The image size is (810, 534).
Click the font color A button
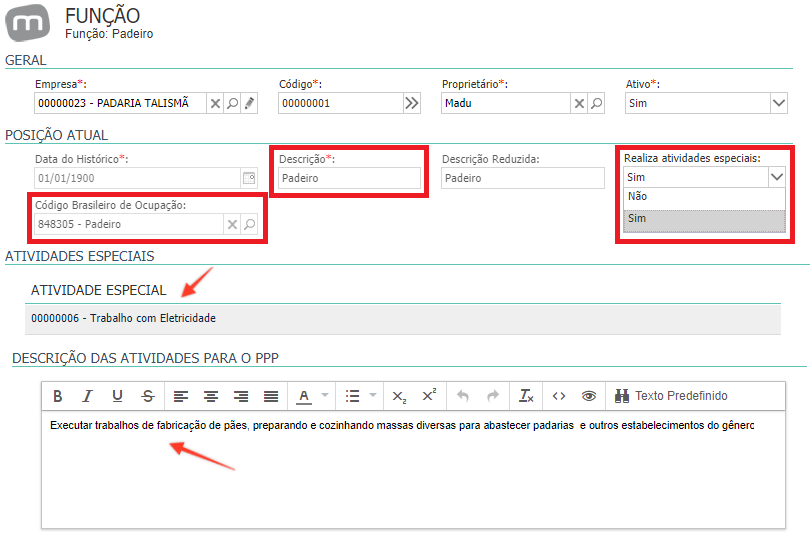point(304,396)
